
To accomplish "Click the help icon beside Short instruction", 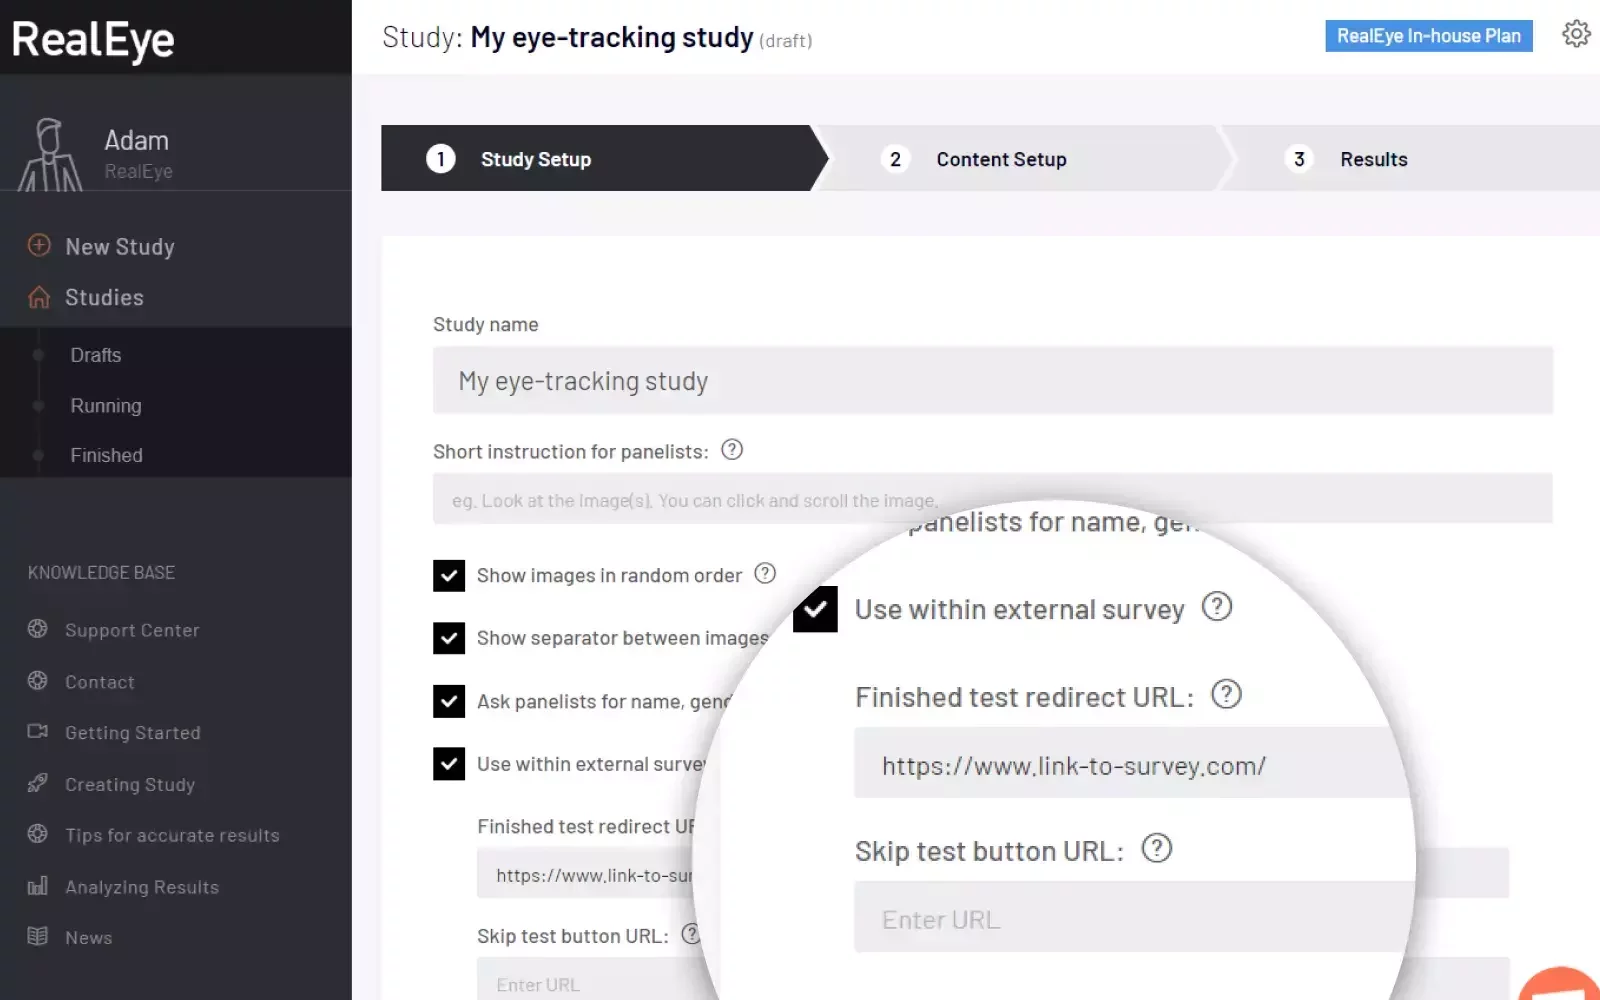I will tap(732, 450).
